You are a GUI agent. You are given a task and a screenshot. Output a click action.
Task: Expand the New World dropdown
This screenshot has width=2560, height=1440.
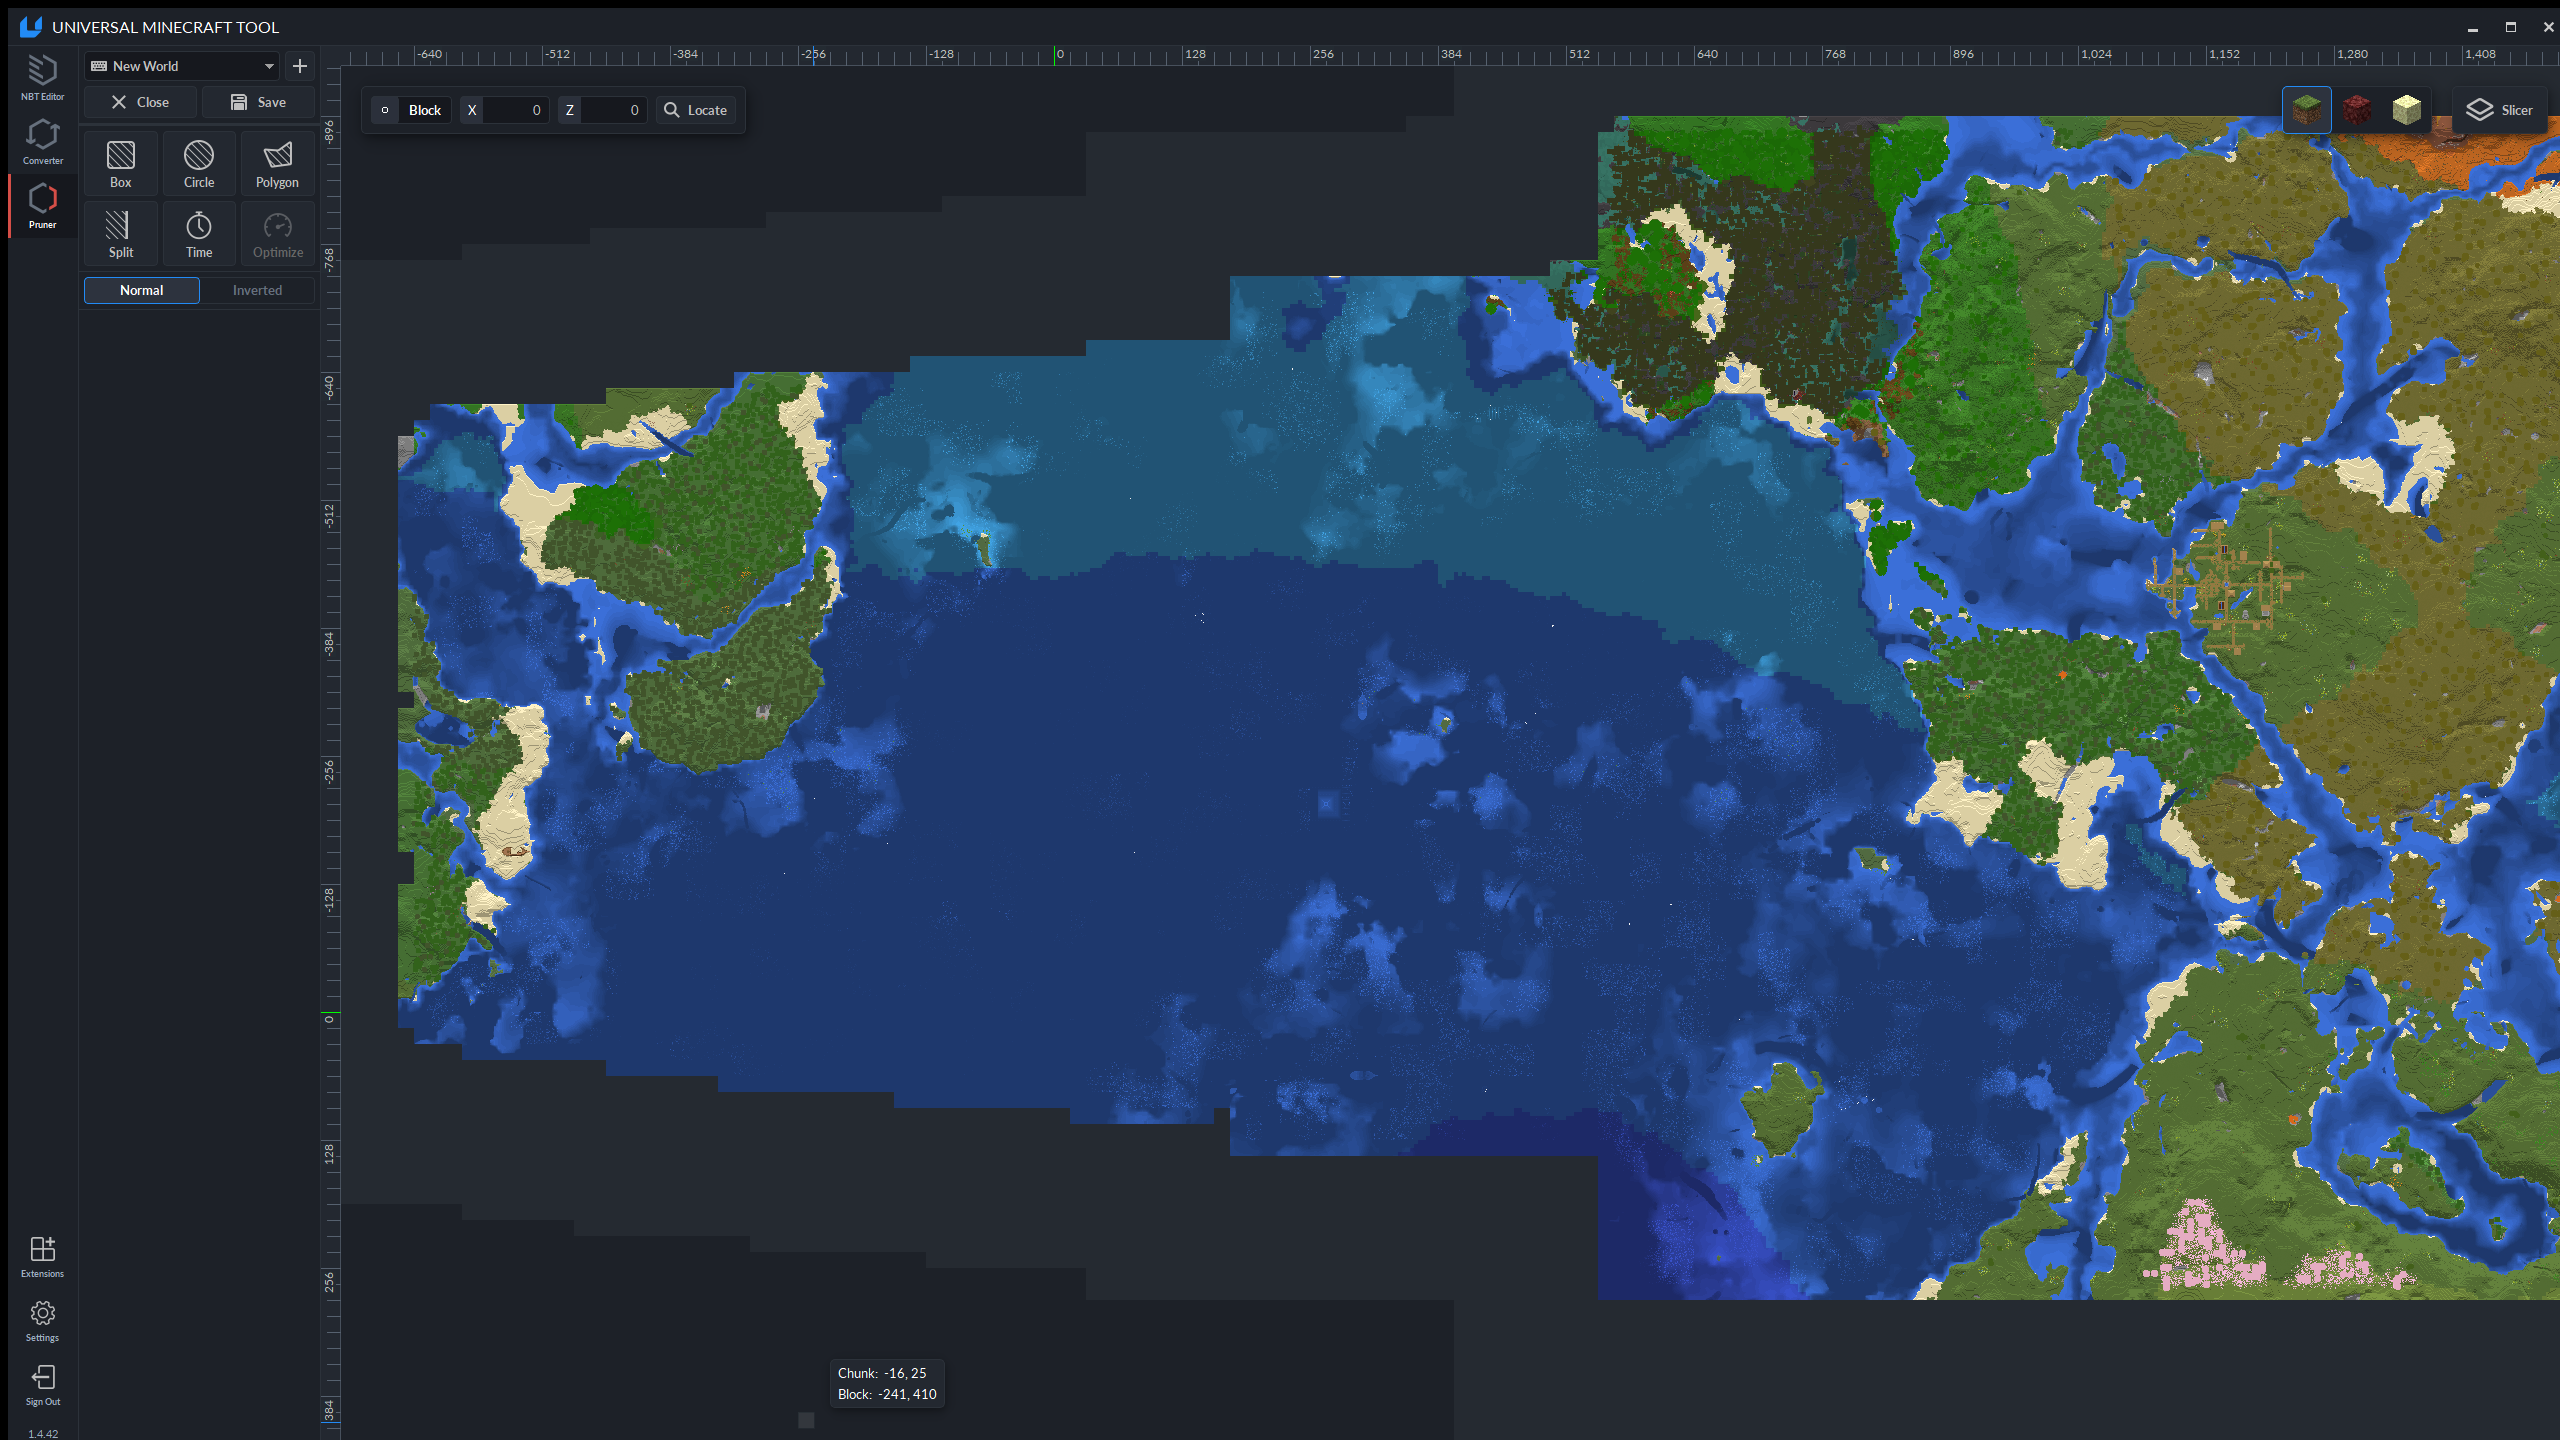point(182,66)
